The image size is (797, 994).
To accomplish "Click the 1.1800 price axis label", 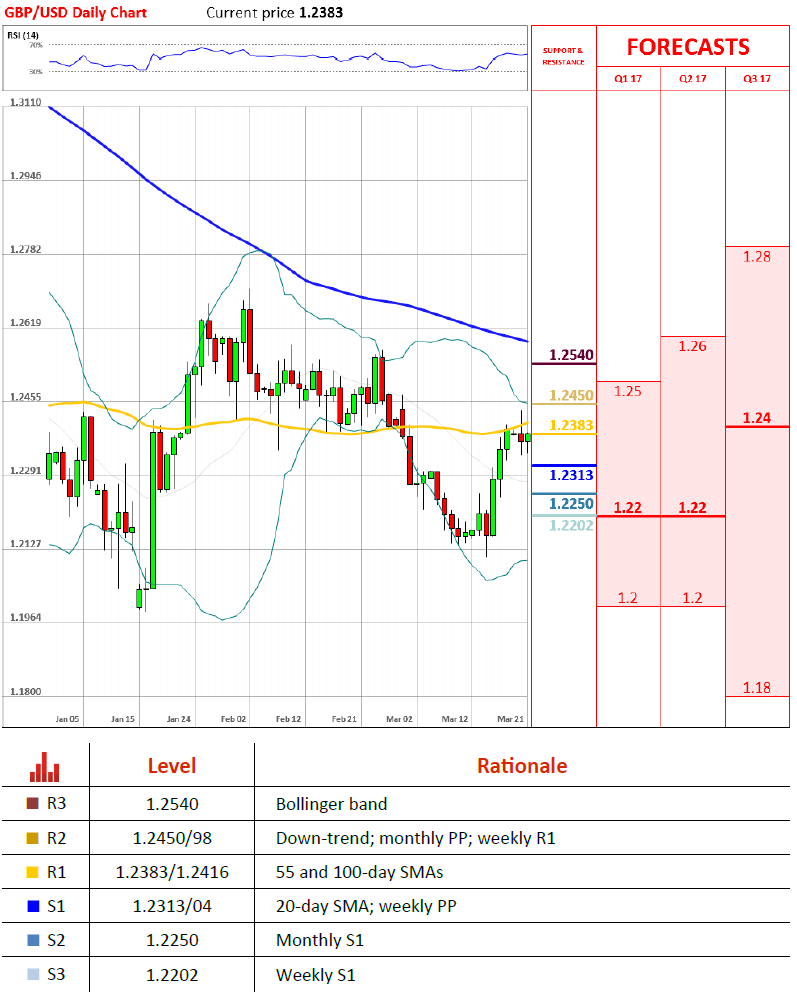I will [25, 692].
